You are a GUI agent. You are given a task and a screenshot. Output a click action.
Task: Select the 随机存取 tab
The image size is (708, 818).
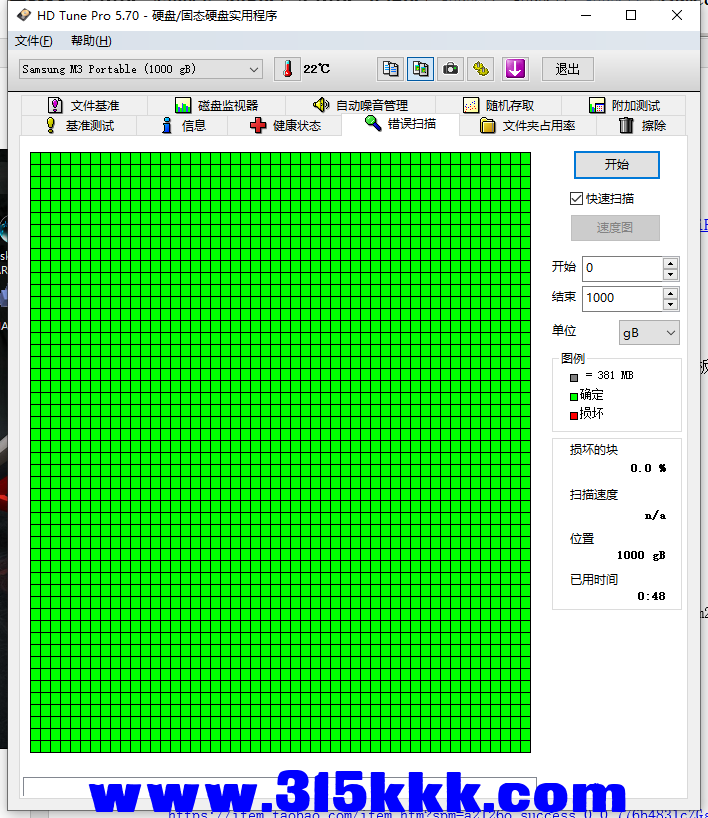[499, 105]
